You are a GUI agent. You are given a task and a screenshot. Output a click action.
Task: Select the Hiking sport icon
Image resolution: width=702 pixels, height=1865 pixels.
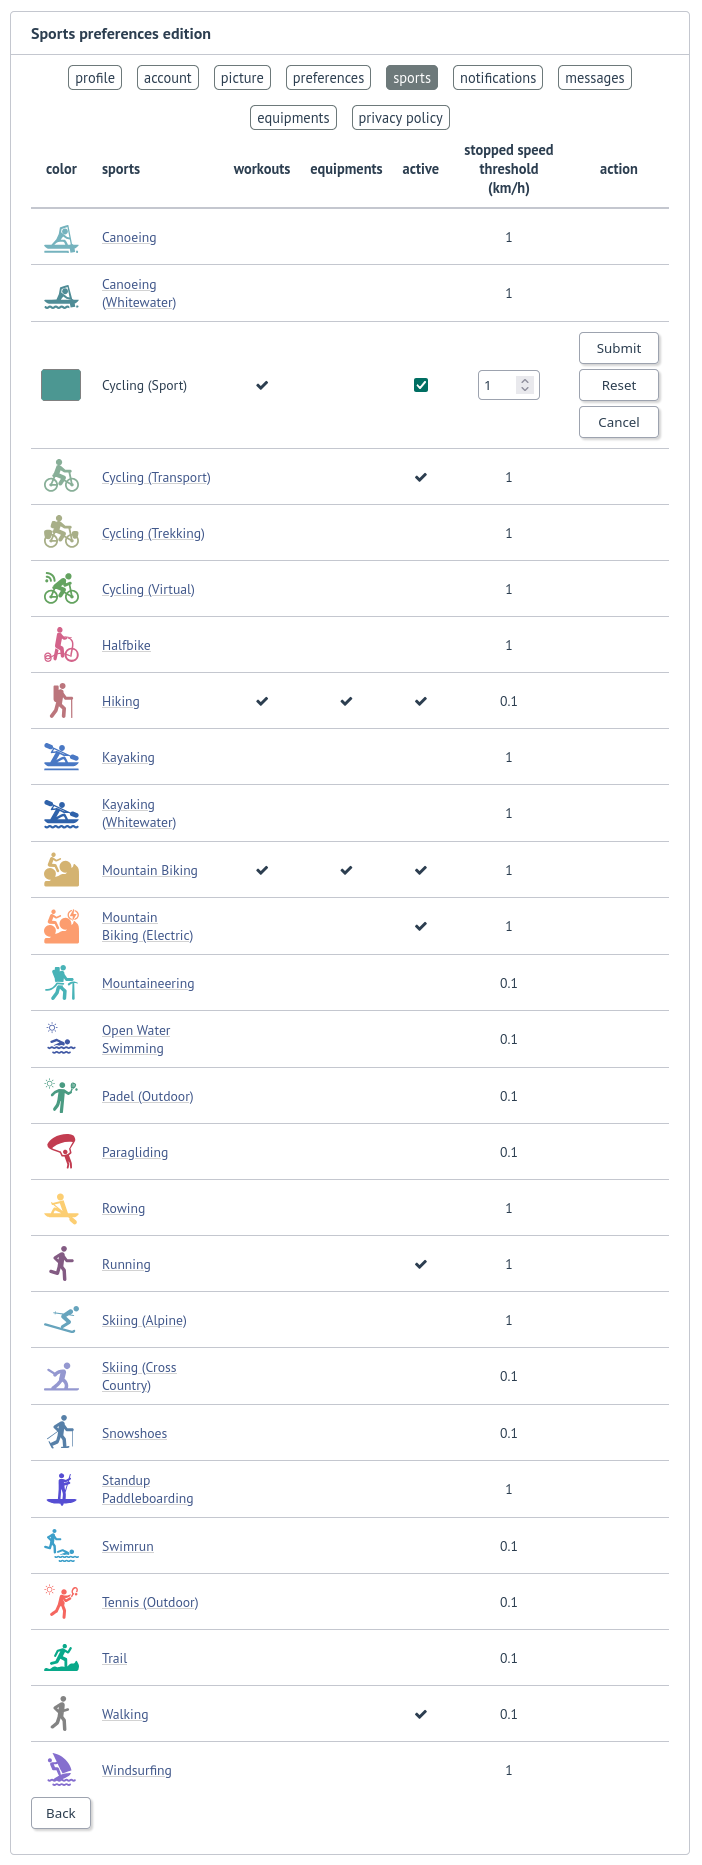[x=60, y=700]
